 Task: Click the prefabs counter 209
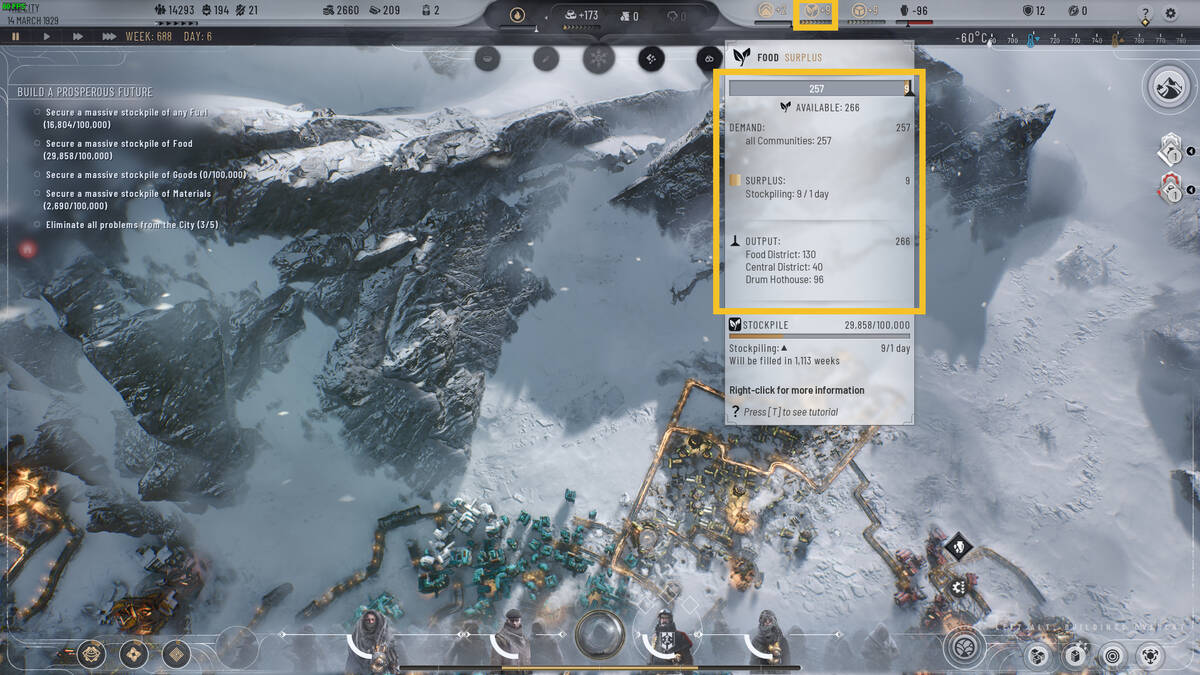384,11
